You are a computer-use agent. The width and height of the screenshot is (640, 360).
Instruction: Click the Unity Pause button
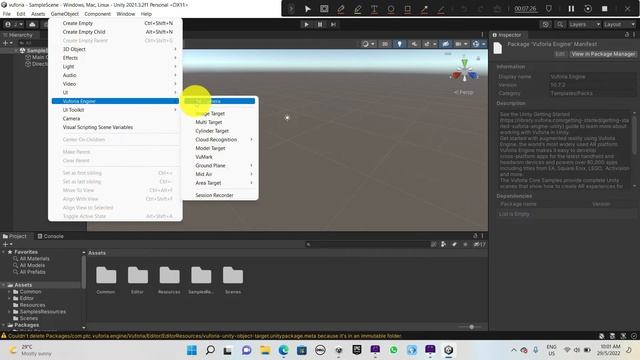[x=320, y=24]
